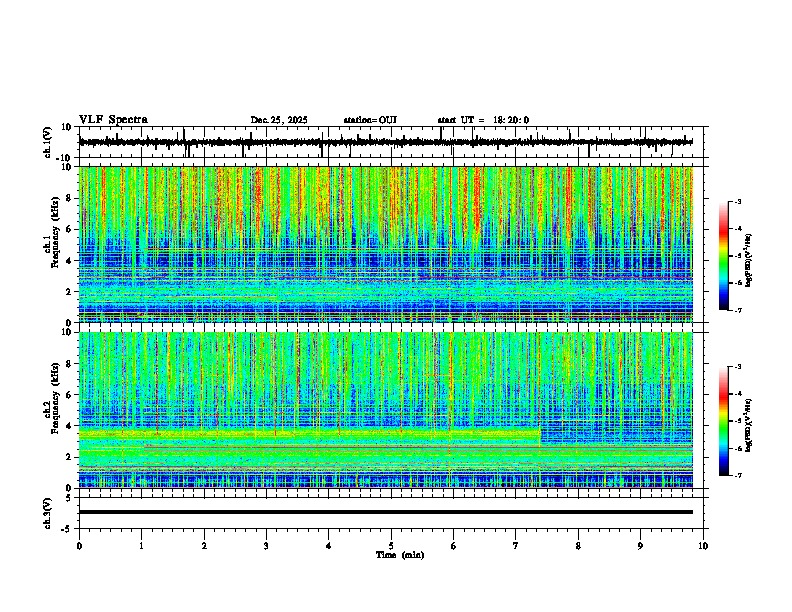This screenshot has width=792, height=612.
Task: Click the ch.2 spectrogram plot
Action: pyautogui.click(x=386, y=410)
